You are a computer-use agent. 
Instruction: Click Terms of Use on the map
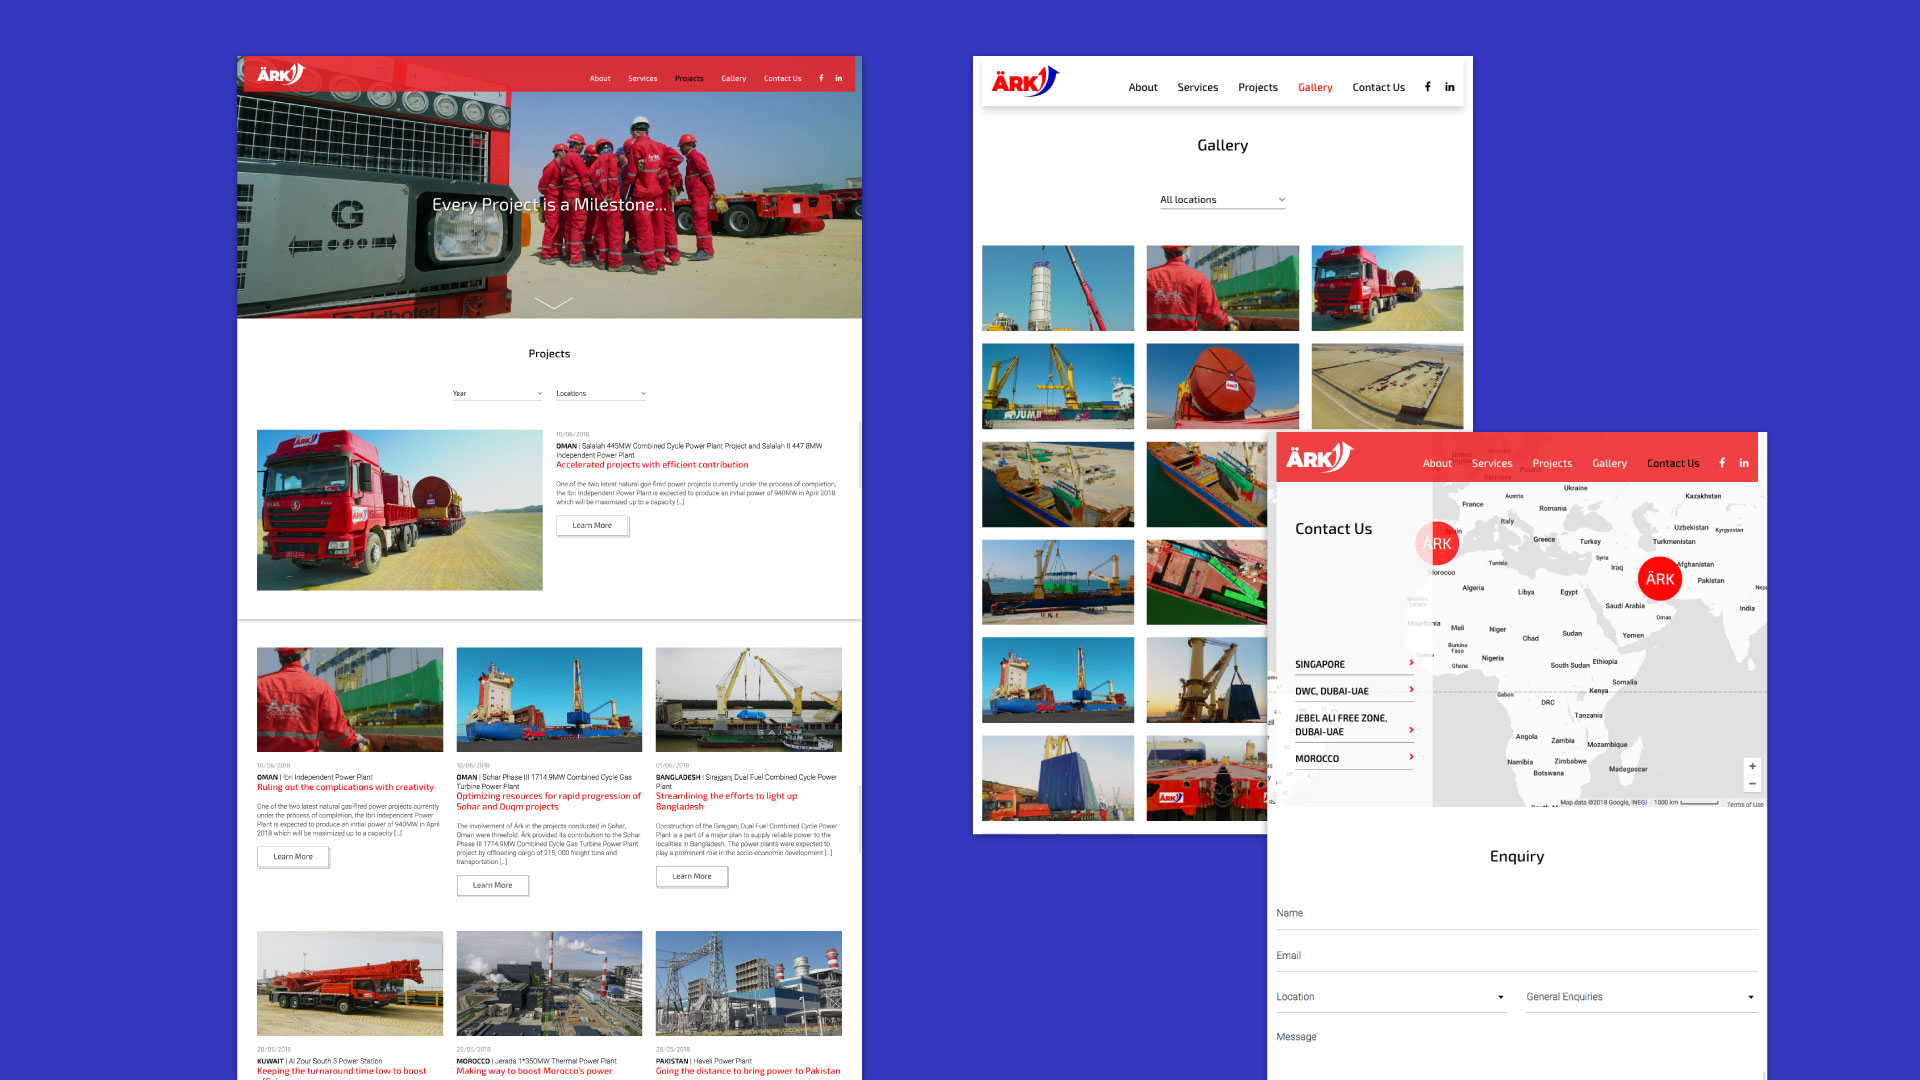pos(1744,804)
